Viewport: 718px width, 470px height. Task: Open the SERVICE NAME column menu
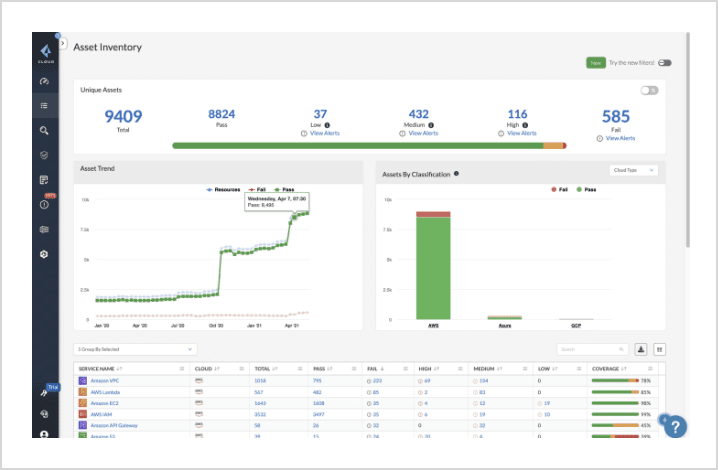(x=182, y=369)
